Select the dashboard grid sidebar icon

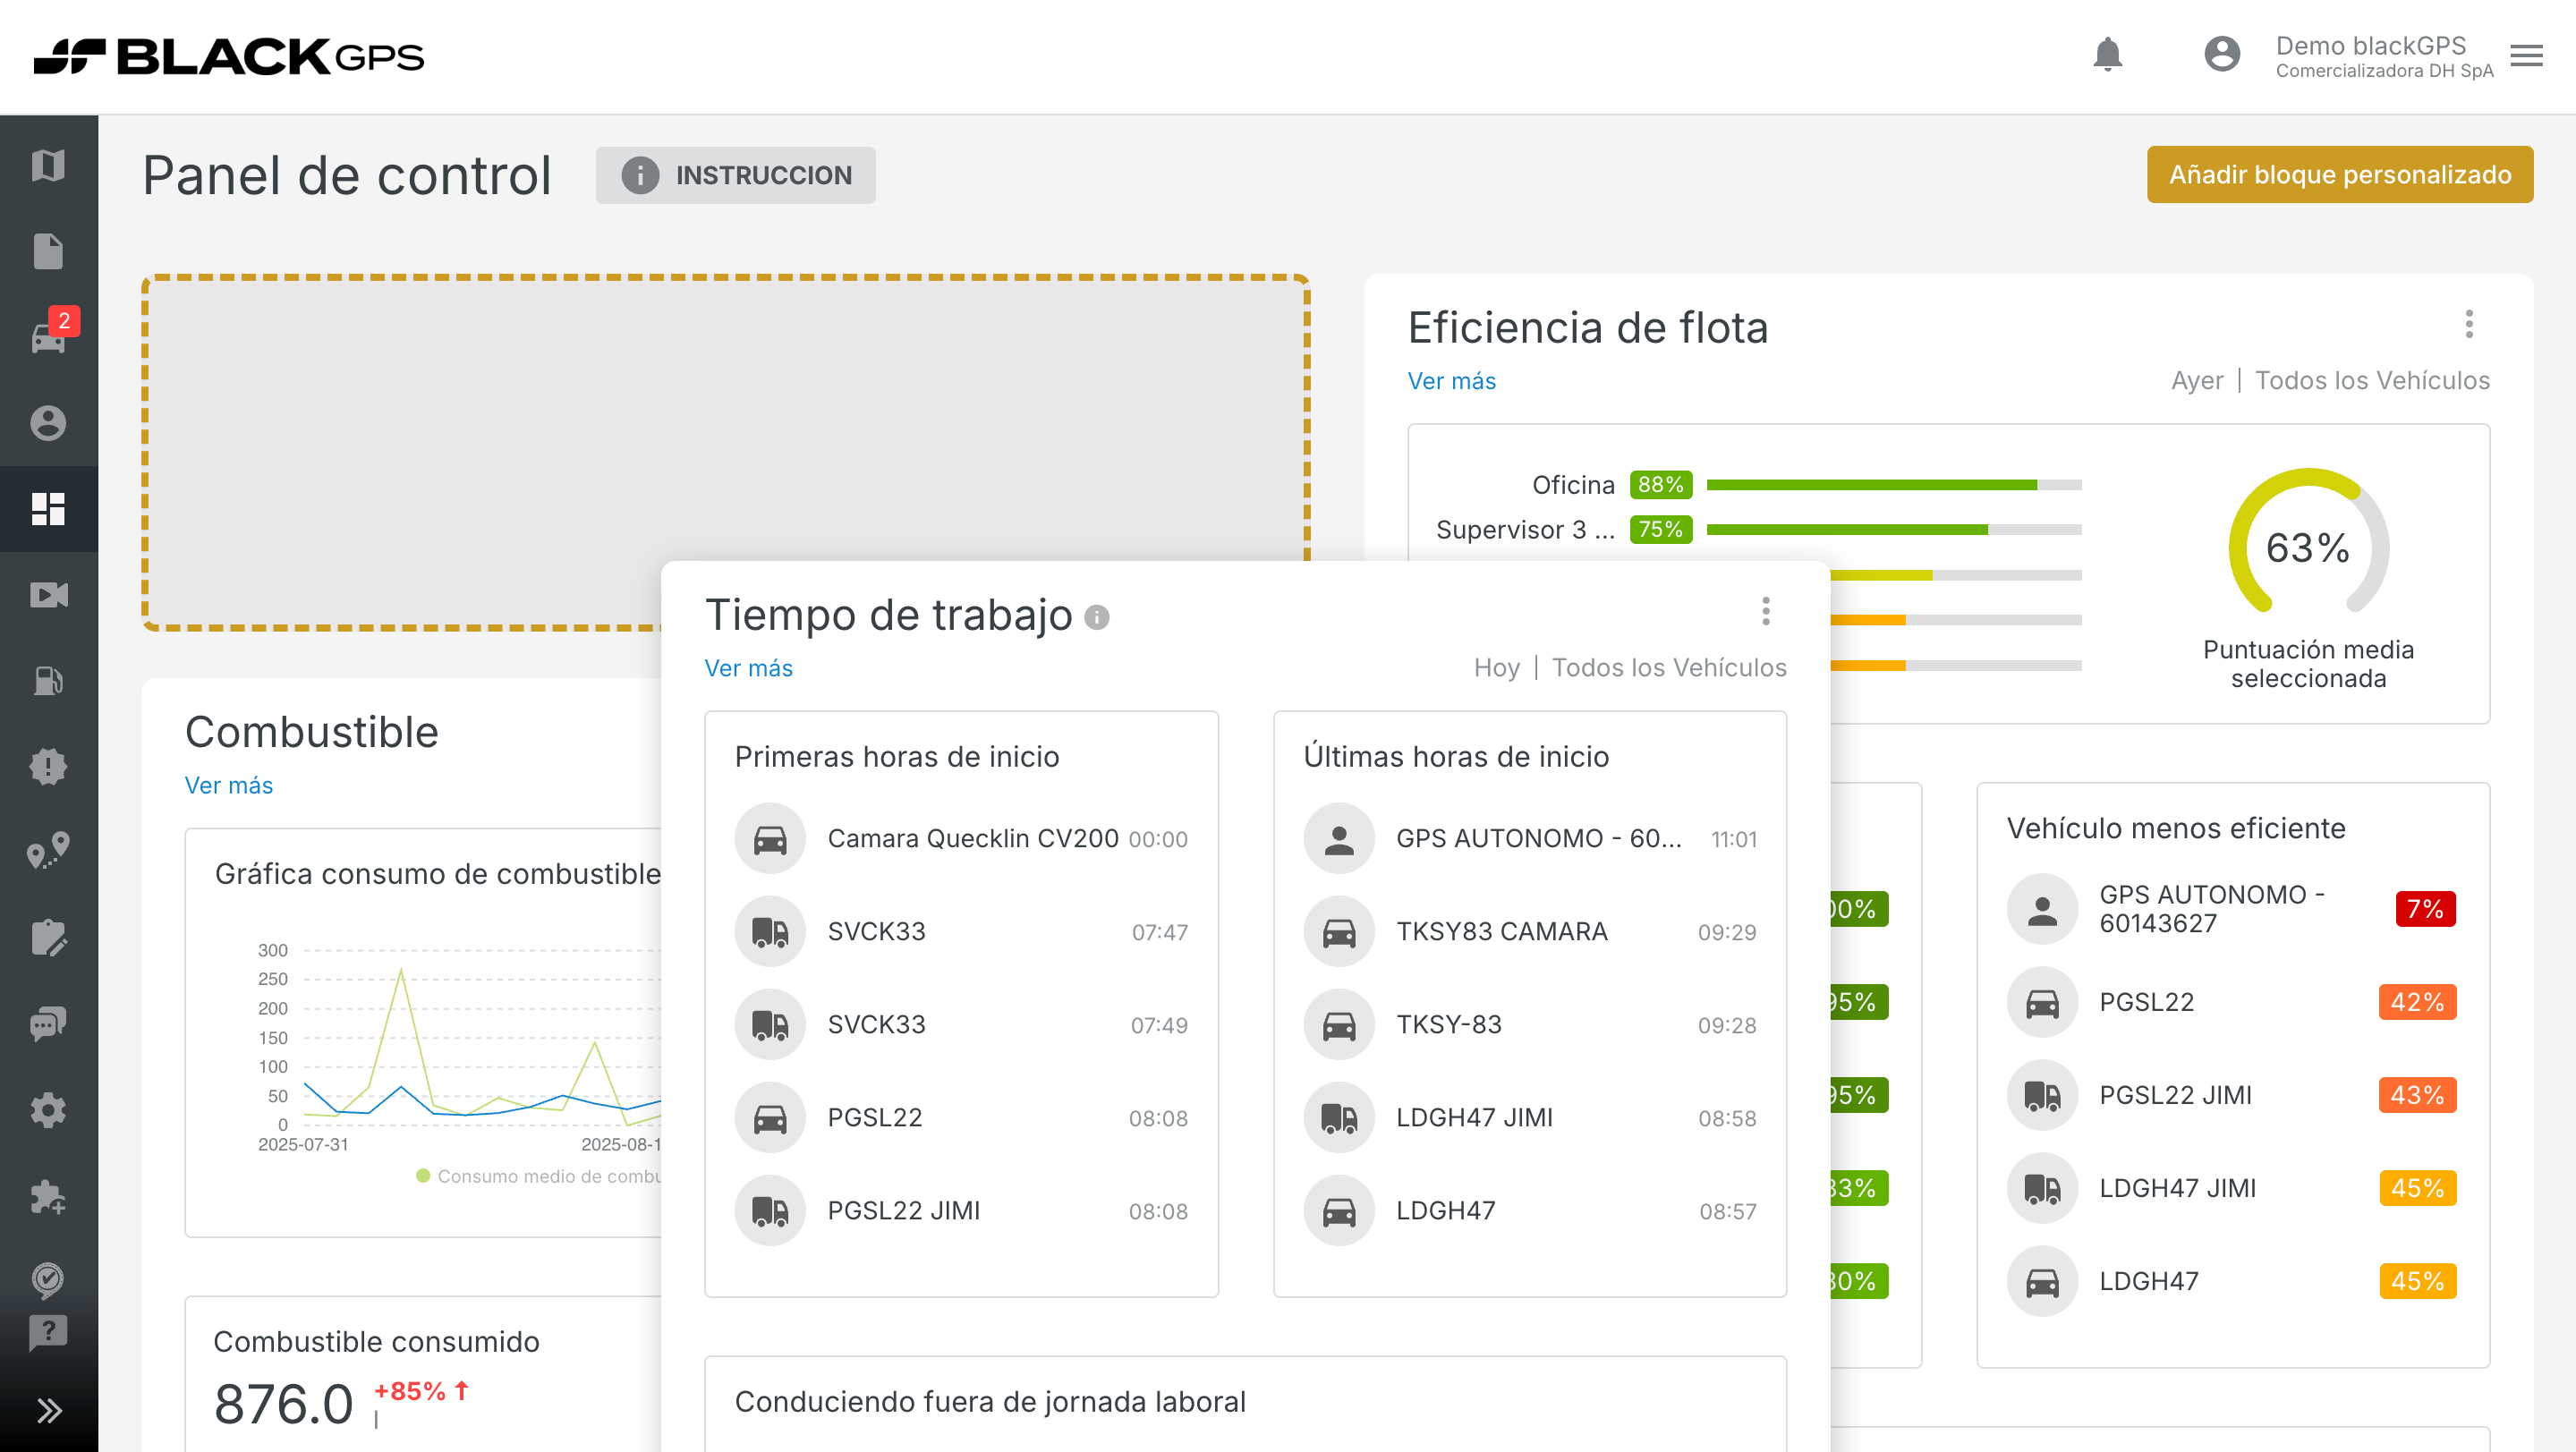click(x=48, y=509)
